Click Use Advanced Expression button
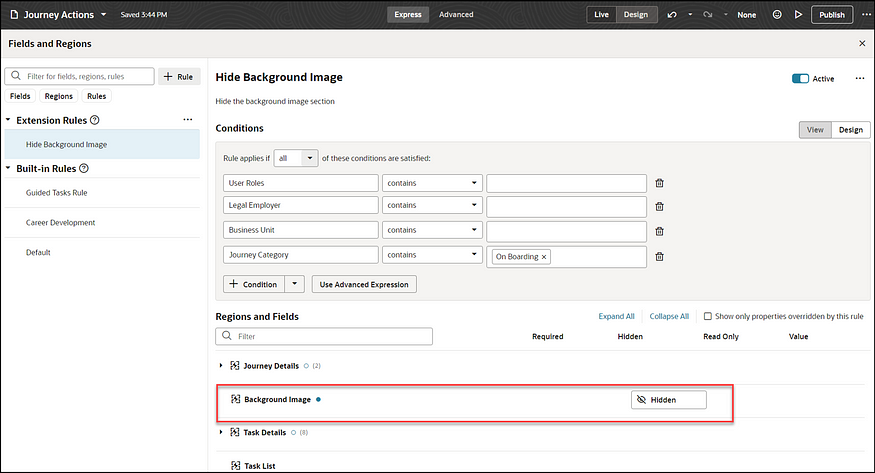This screenshot has height=473, width=875. point(364,284)
